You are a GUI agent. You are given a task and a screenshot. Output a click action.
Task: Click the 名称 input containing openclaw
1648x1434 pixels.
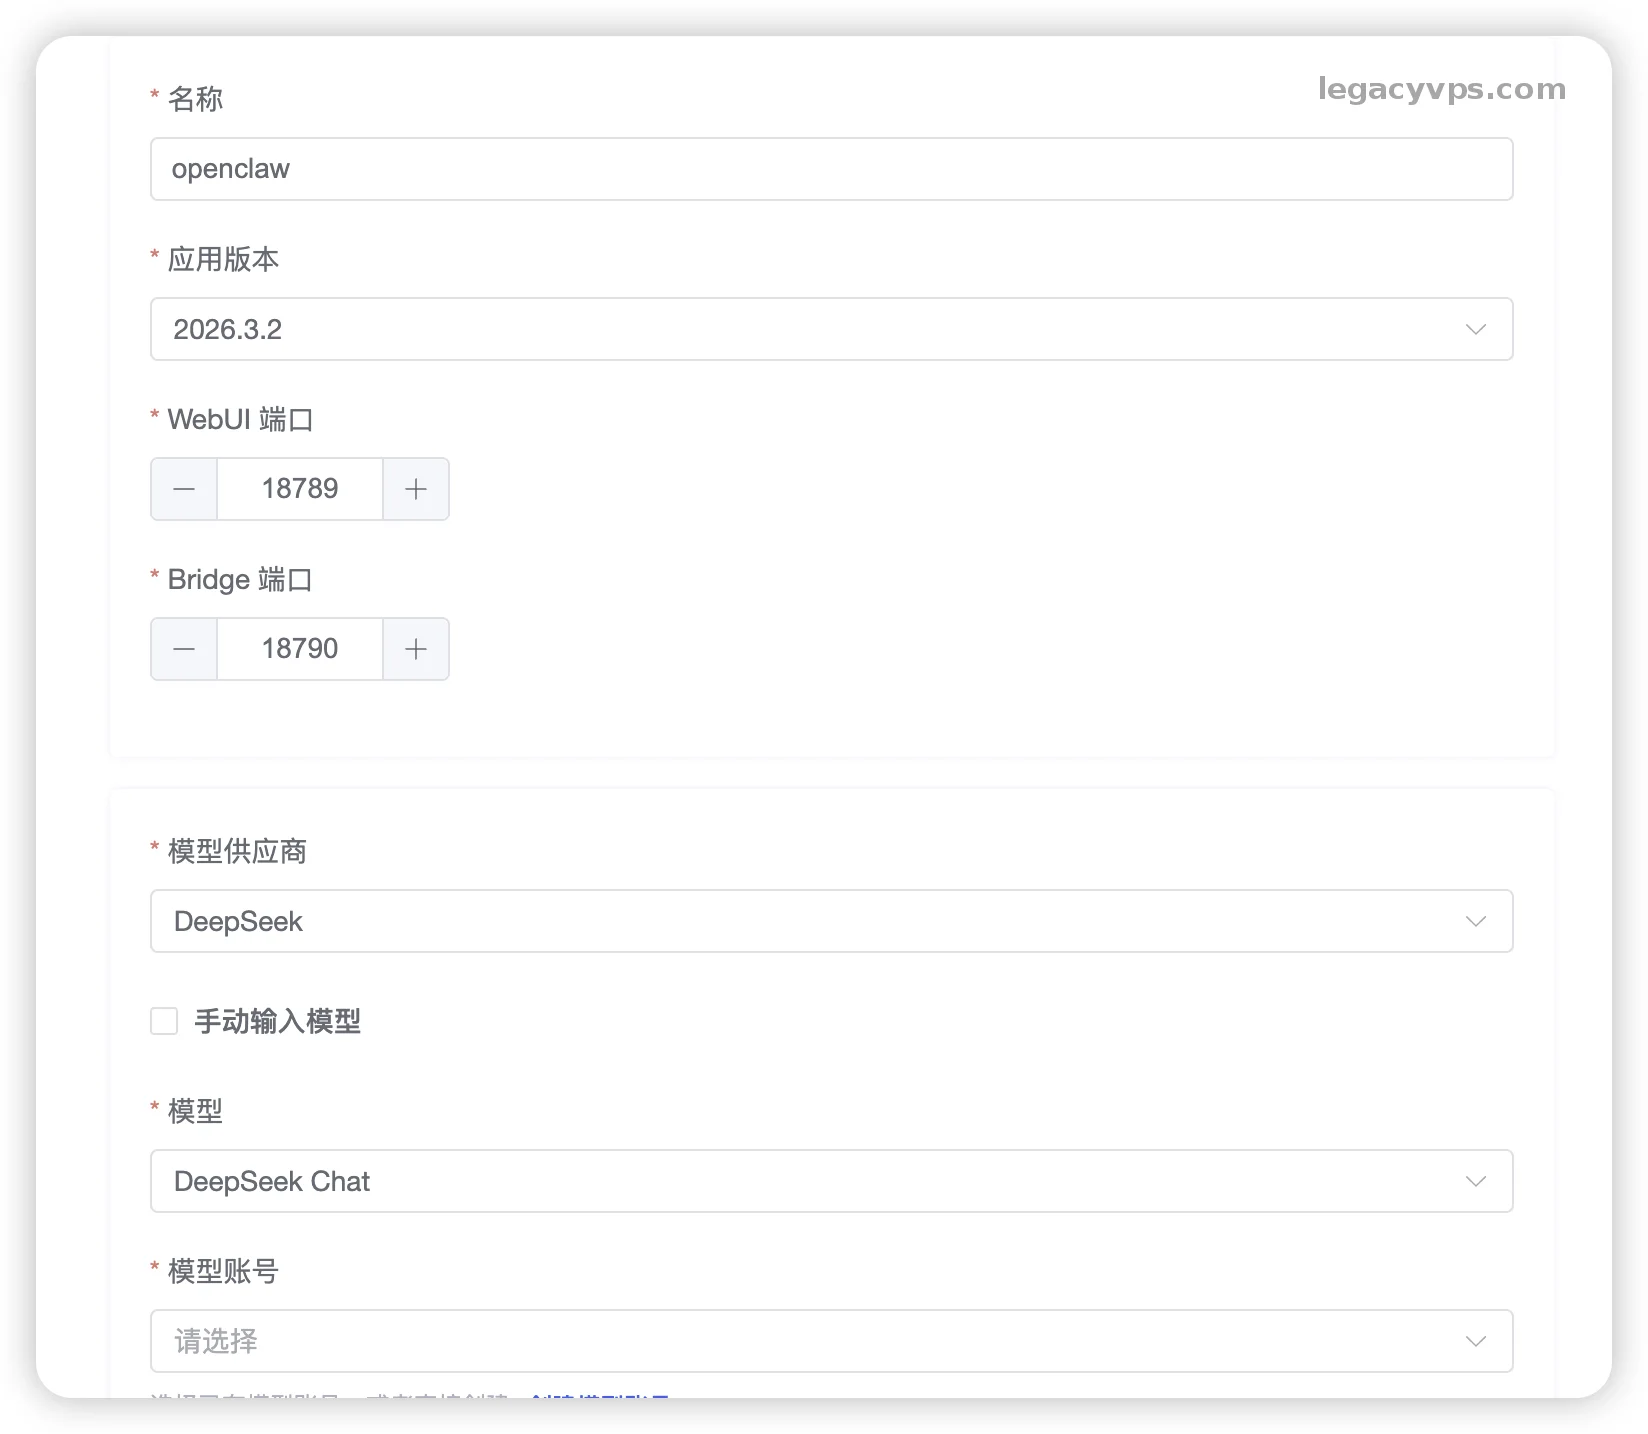pyautogui.click(x=830, y=169)
